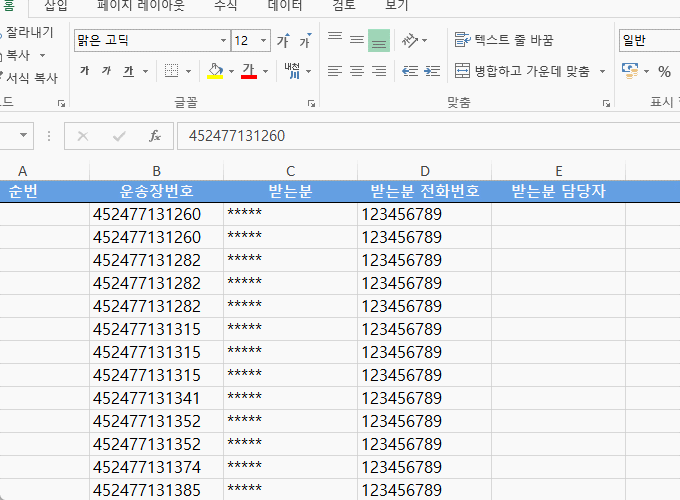Click 서식 복사 format painter

point(29,78)
